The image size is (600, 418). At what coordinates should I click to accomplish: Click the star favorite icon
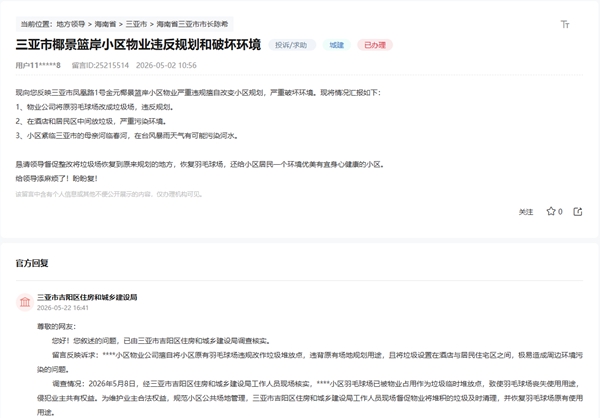coord(551,211)
